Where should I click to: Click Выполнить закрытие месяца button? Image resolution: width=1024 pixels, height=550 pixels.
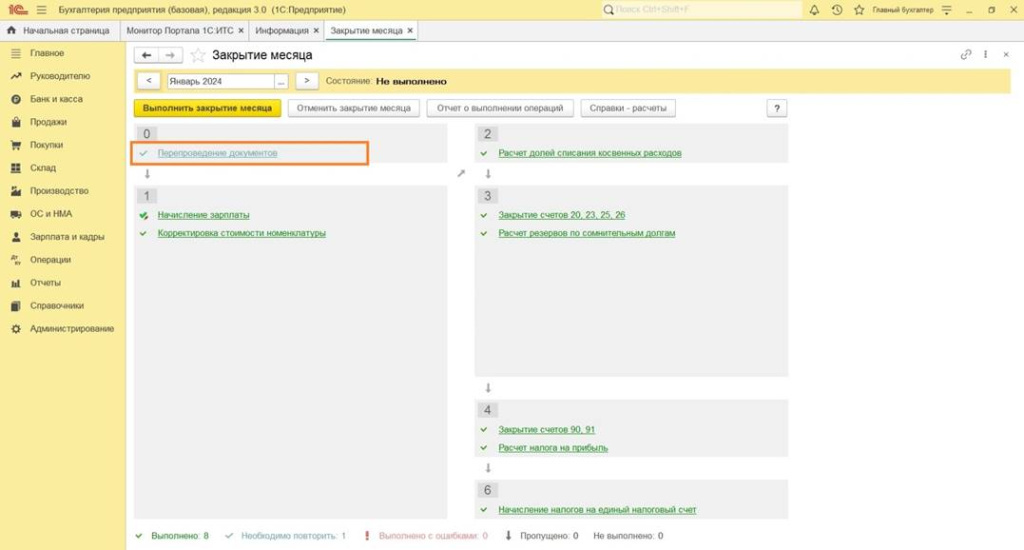pos(207,108)
